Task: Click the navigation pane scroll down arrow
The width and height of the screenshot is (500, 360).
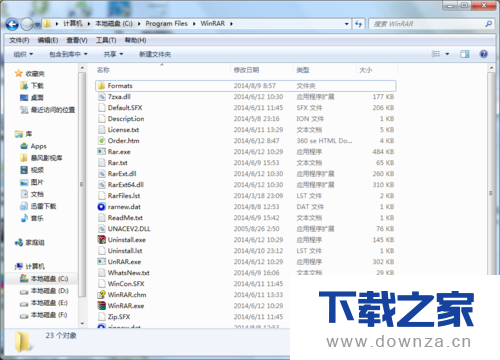Action: [x=82, y=323]
